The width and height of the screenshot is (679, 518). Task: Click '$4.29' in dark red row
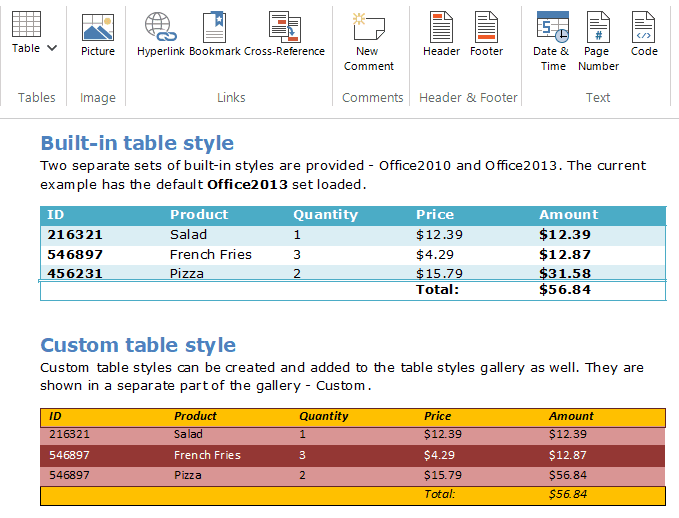coord(439,455)
